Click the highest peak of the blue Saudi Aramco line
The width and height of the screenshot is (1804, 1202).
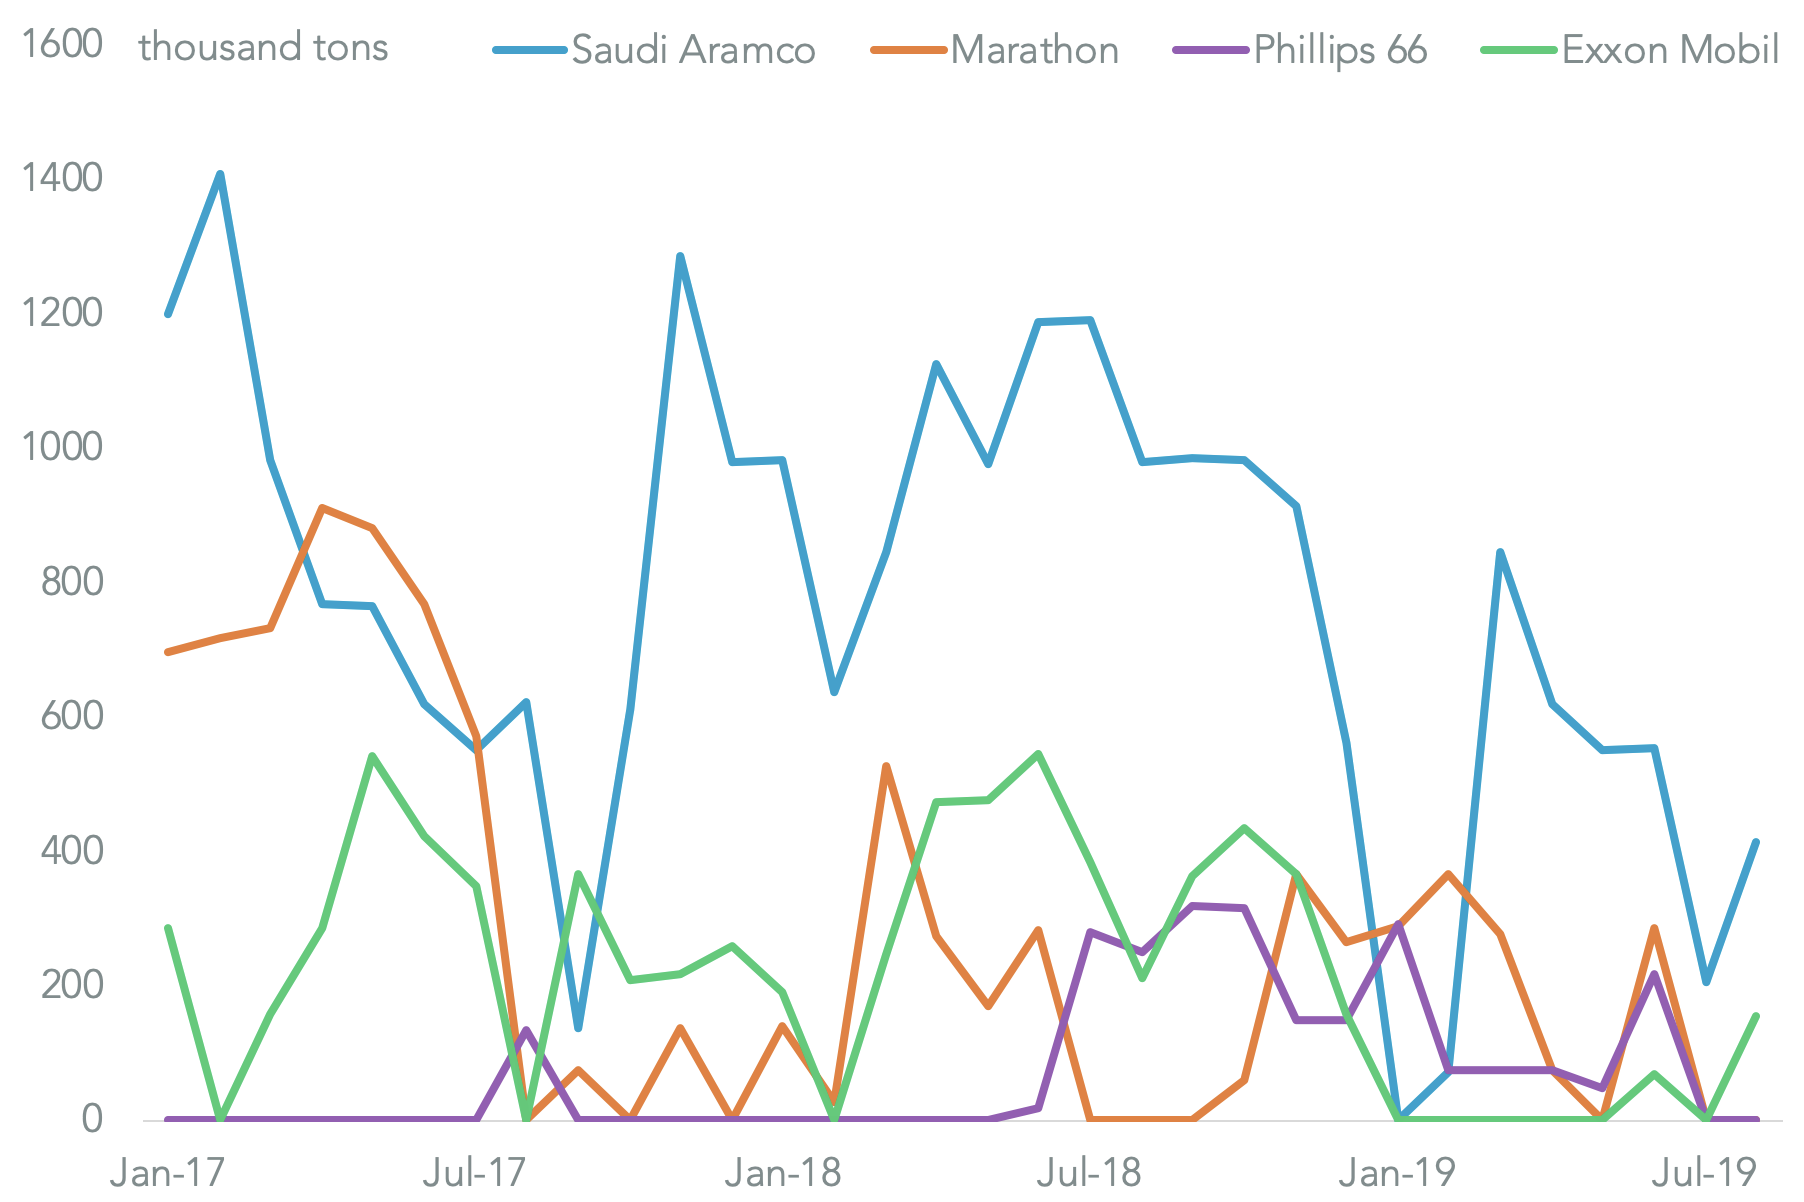coord(220,175)
